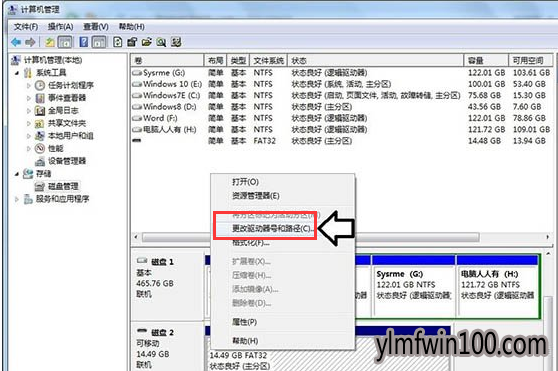Click the 任务计划程序 clock icon
Viewport: 558px width, 371px height.
click(x=40, y=85)
